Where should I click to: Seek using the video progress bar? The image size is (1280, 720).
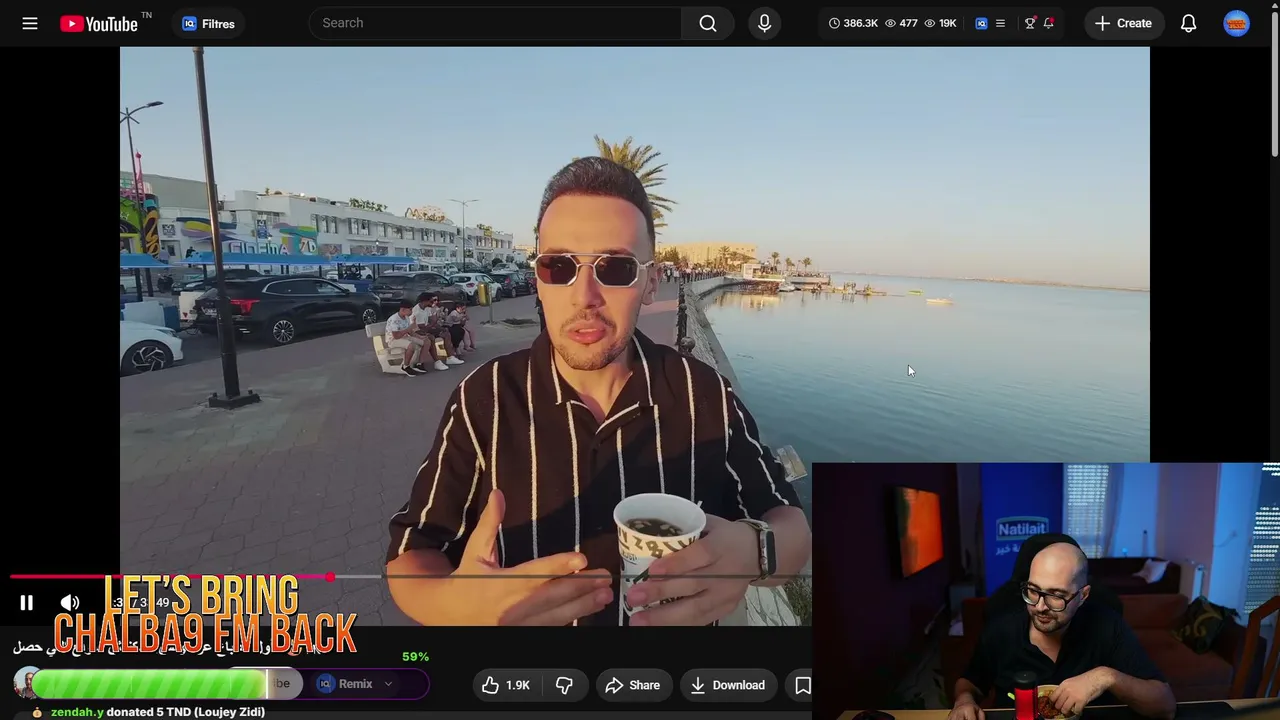coord(410,577)
